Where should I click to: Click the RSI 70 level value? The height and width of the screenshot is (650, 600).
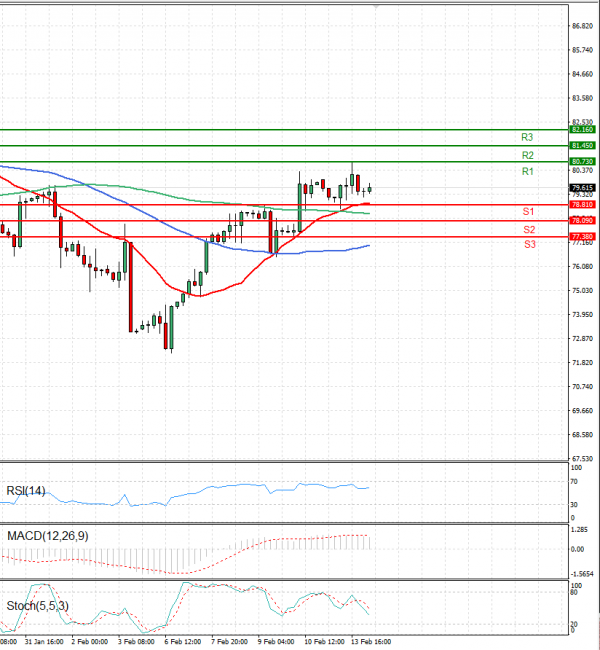click(x=574, y=482)
